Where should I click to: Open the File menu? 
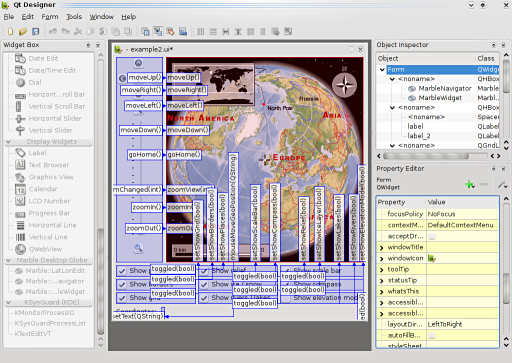click(x=9, y=17)
